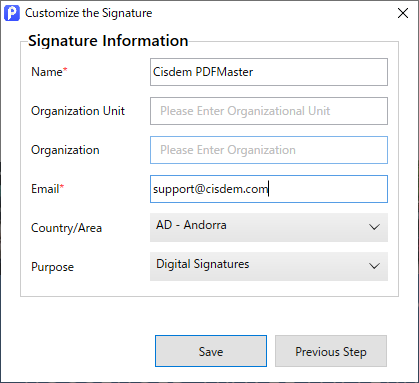Expand Country/Area list via its chevron arrow

coord(374,227)
